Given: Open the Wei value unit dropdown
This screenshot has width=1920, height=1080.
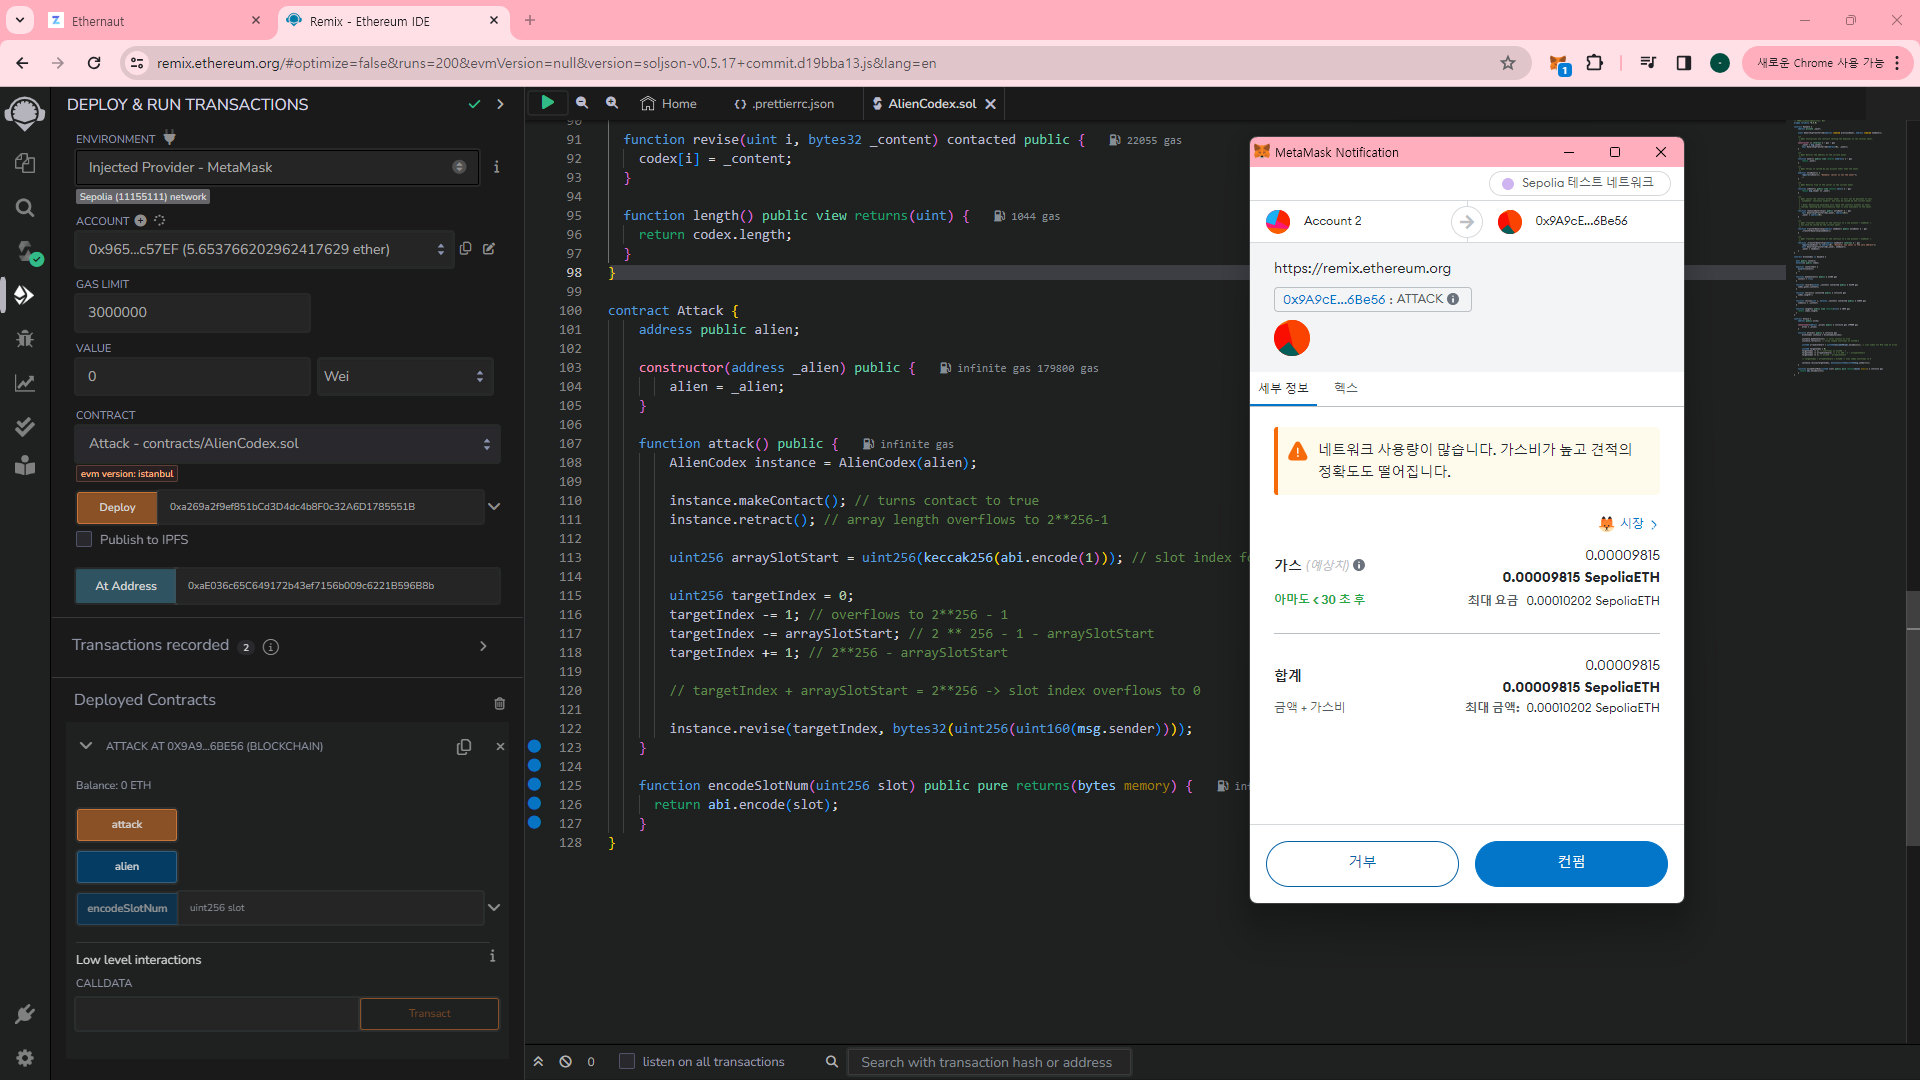Looking at the screenshot, I should point(405,377).
